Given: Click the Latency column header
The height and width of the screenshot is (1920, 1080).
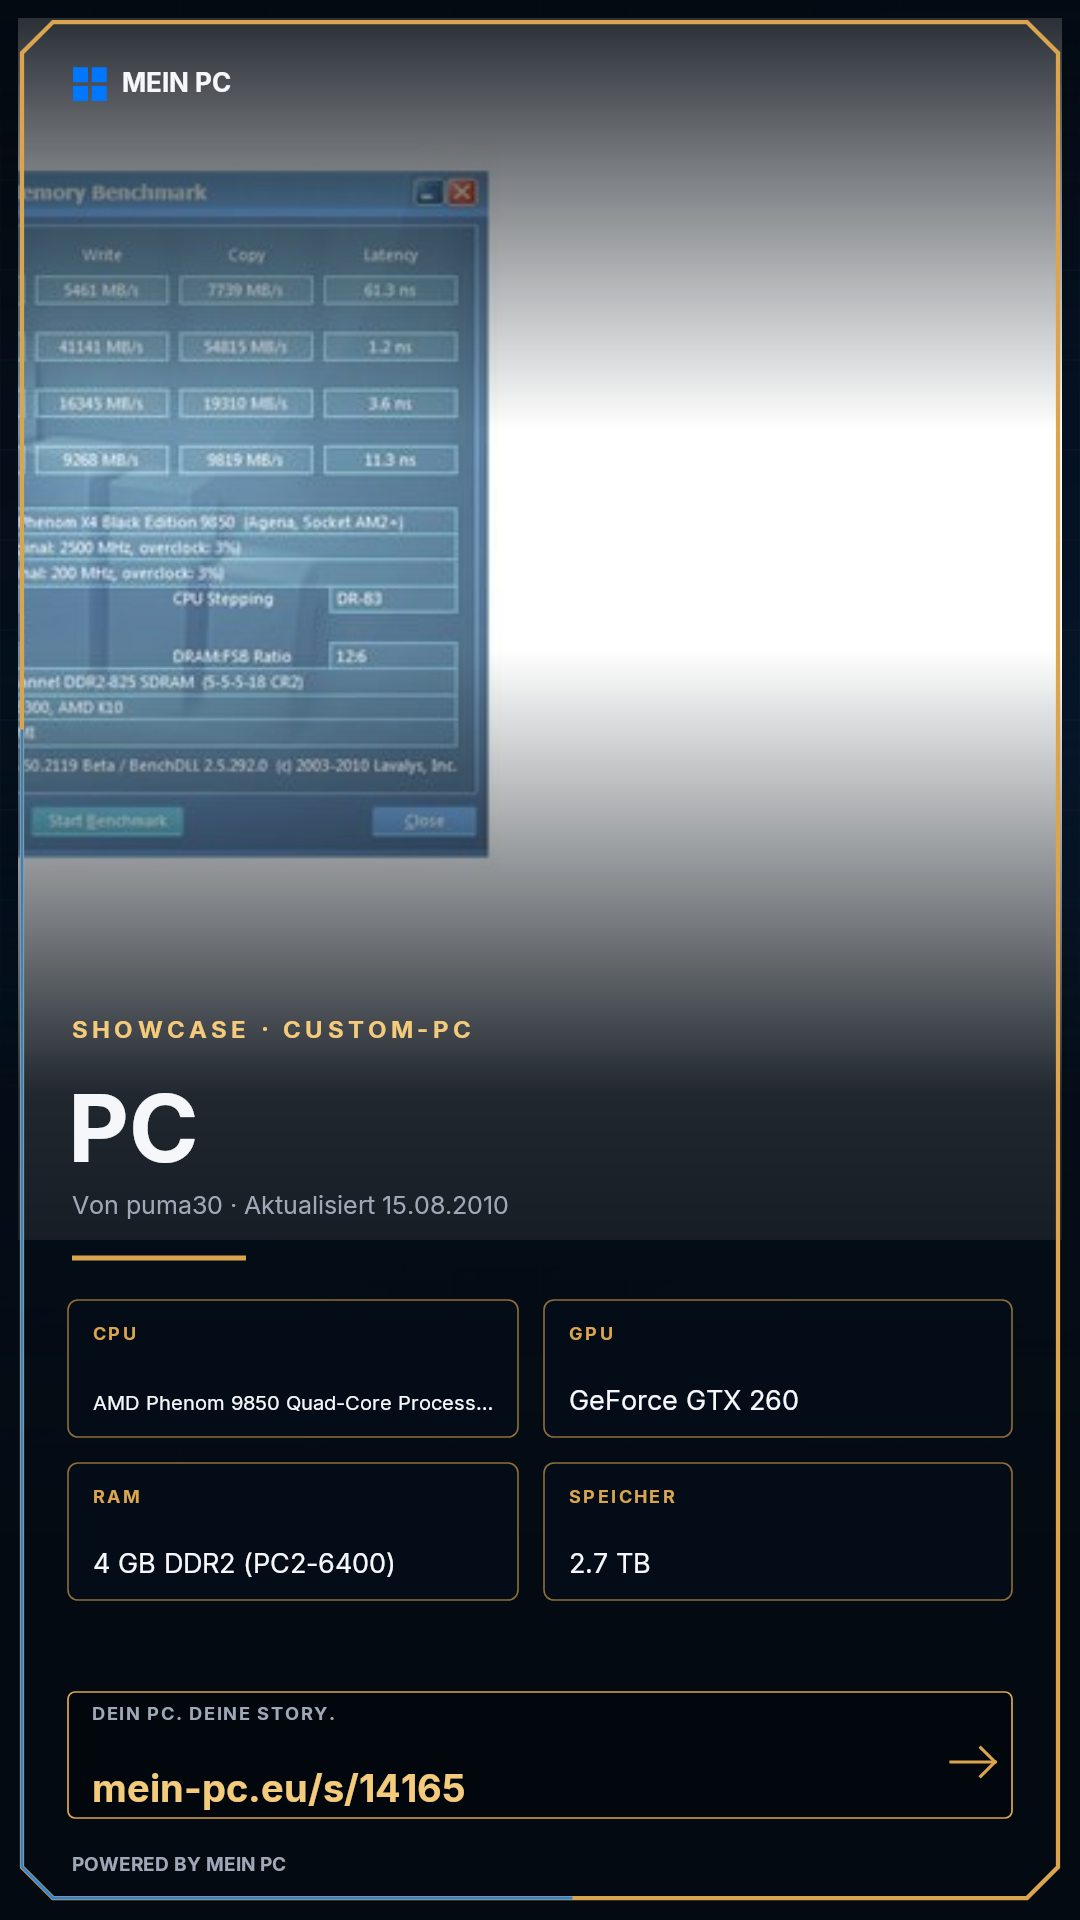Looking at the screenshot, I should (390, 255).
